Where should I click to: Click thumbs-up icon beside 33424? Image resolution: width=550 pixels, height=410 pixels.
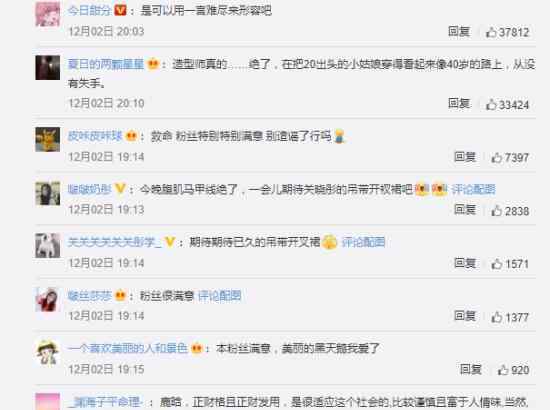(x=491, y=105)
